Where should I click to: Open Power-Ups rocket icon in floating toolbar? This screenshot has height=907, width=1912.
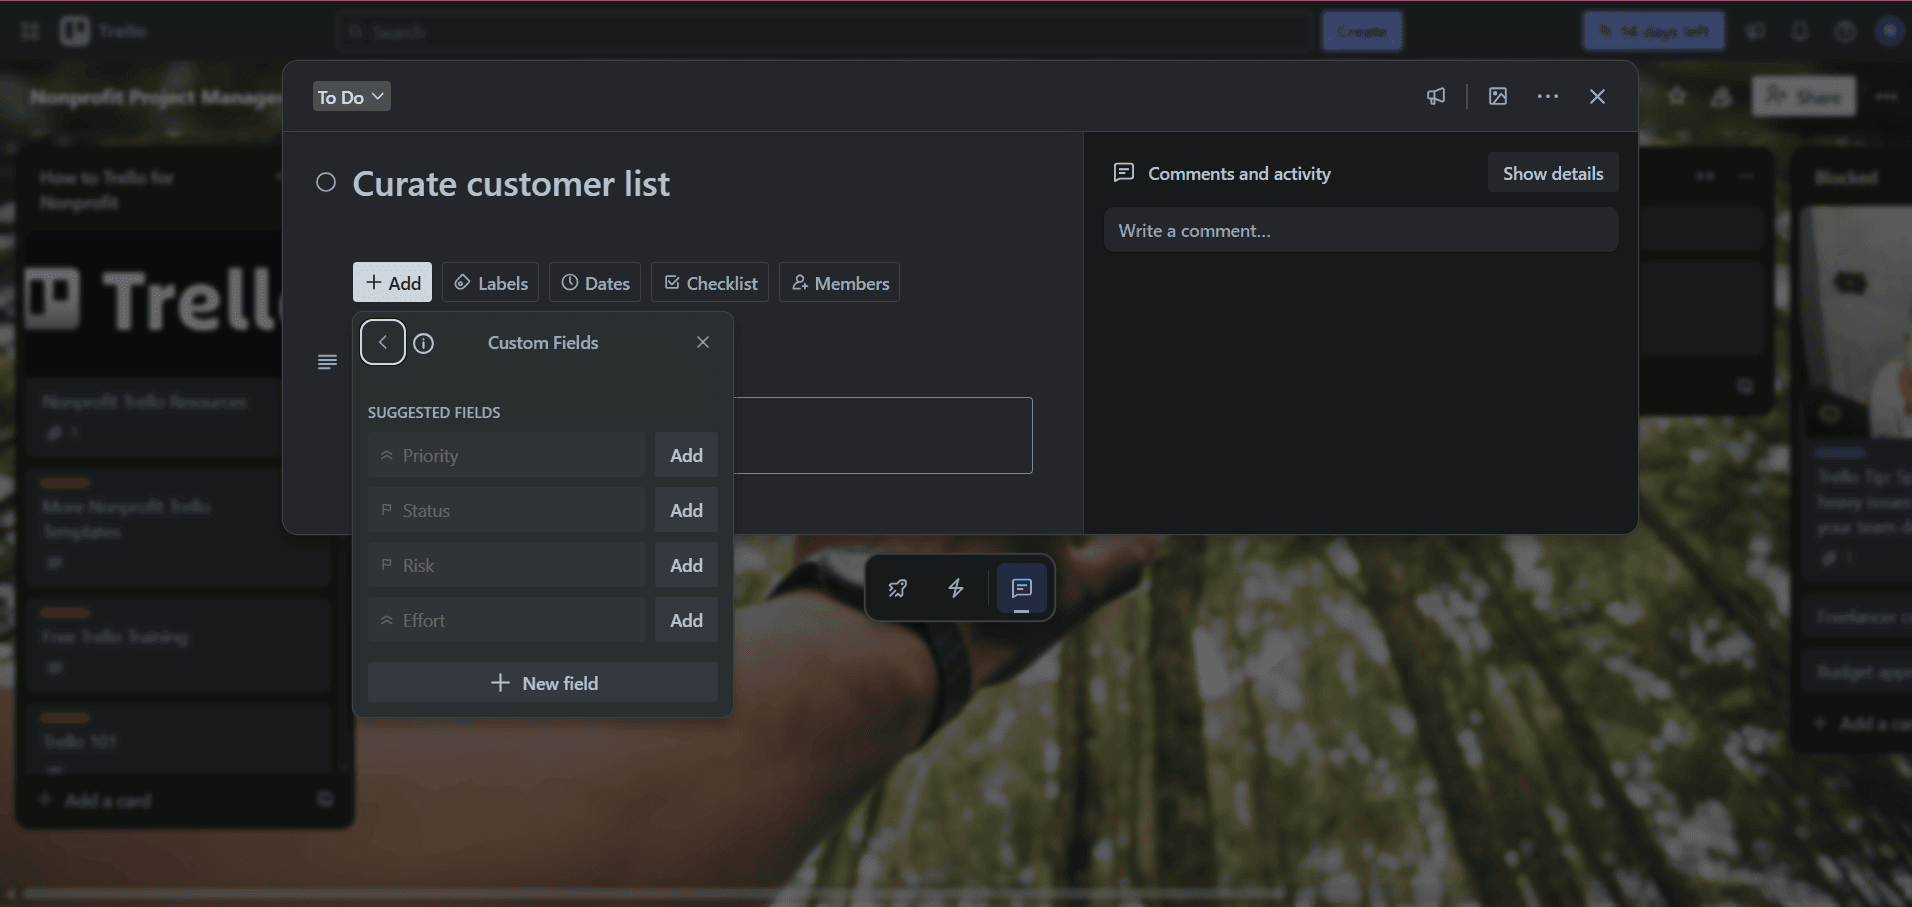(x=898, y=588)
